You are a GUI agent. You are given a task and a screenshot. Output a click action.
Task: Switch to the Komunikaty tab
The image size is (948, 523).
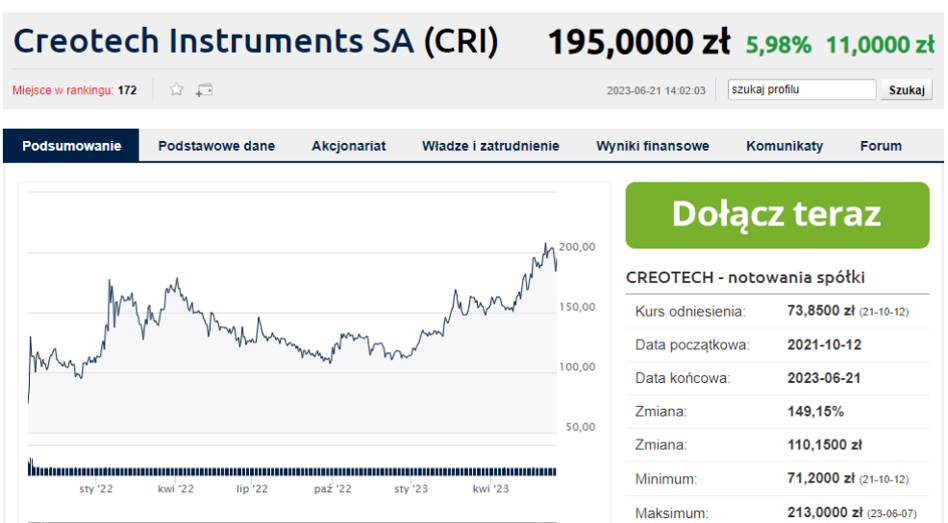784,146
